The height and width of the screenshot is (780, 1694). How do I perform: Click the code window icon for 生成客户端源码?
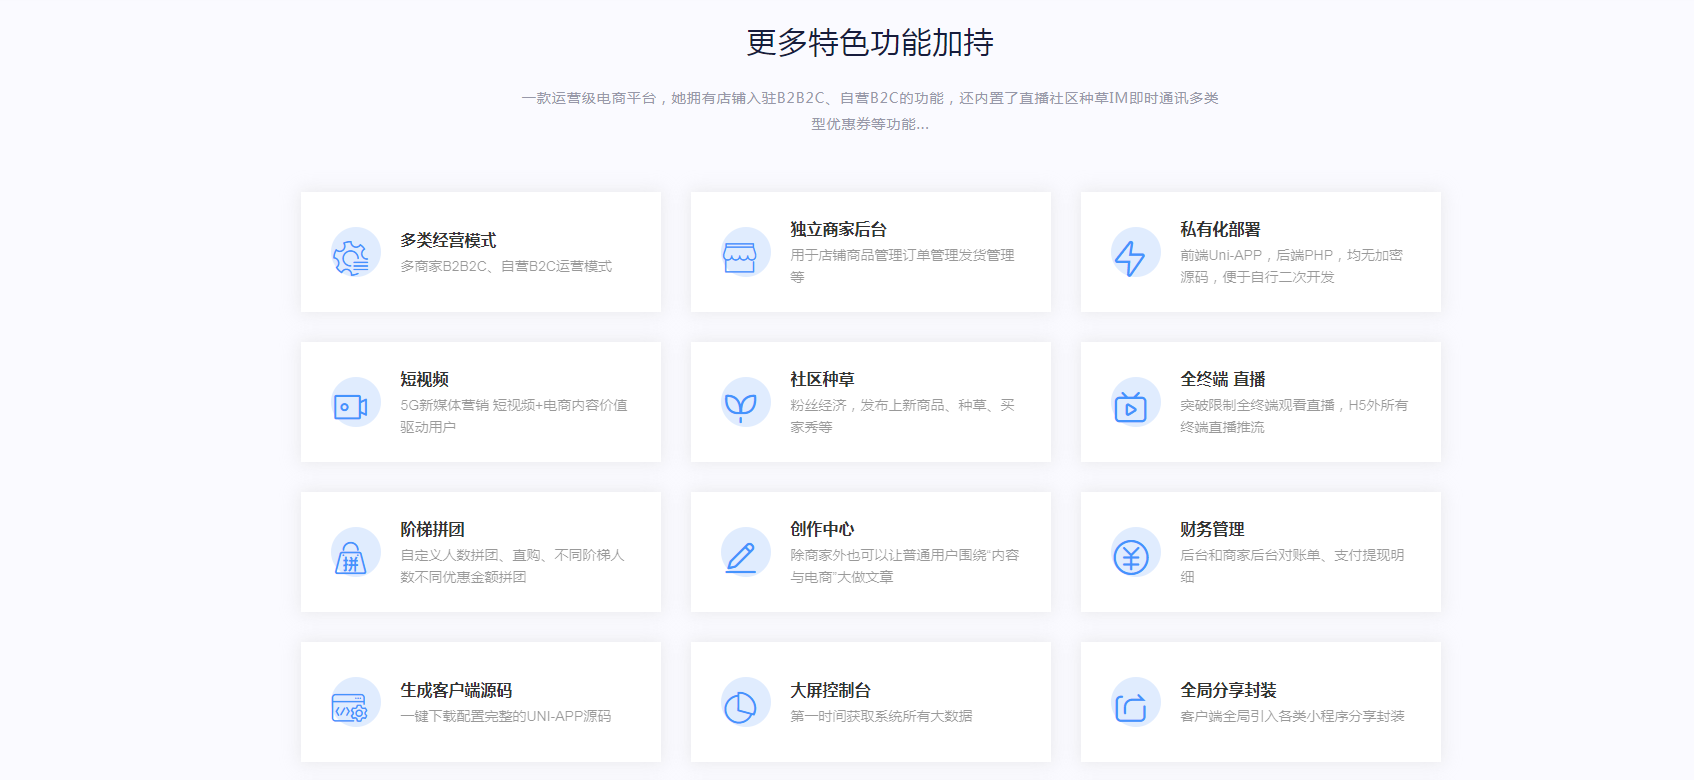pyautogui.click(x=351, y=708)
